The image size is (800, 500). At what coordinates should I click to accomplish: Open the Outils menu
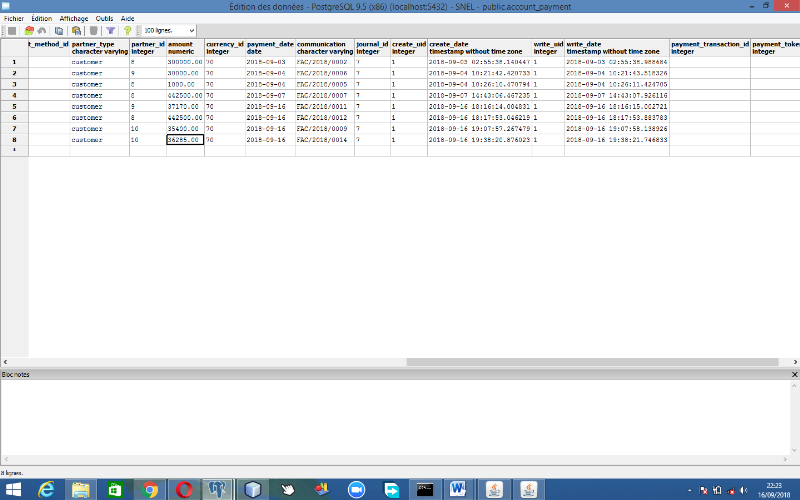point(104,18)
